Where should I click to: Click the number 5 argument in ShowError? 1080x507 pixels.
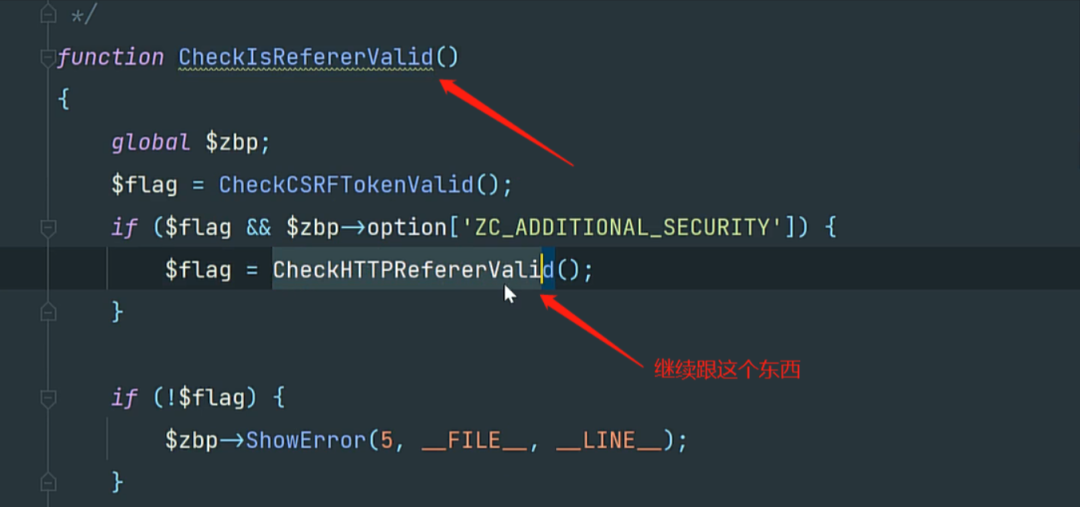pos(386,439)
